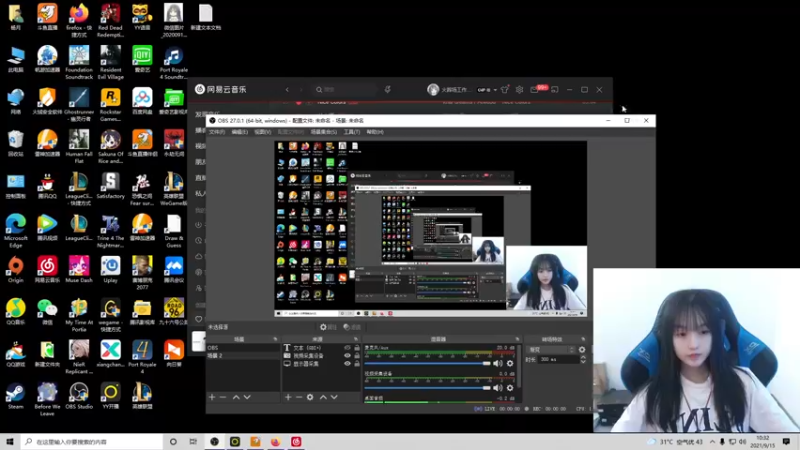This screenshot has height=450, width=800.
Task: Mute the 麦克风/Aux audio channel
Action: (497, 363)
